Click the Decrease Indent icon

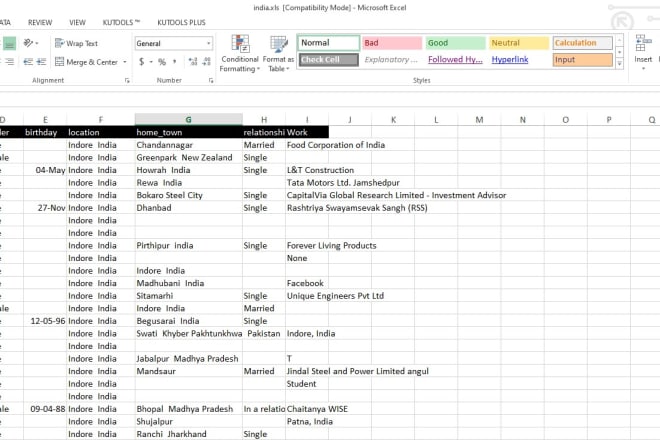click(28, 62)
